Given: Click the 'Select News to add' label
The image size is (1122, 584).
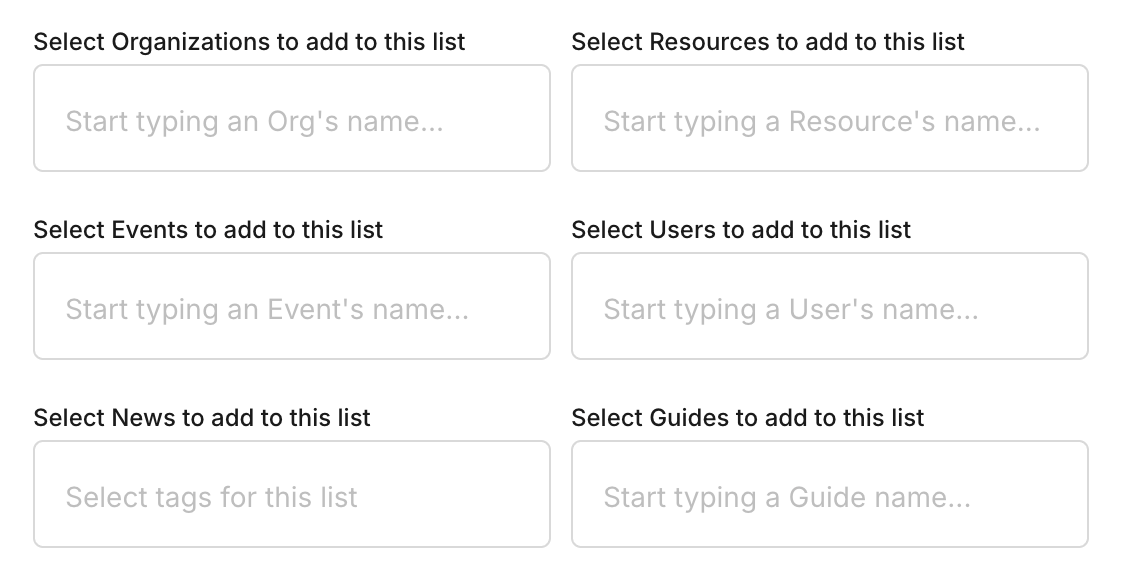Looking at the screenshot, I should 202,418.
